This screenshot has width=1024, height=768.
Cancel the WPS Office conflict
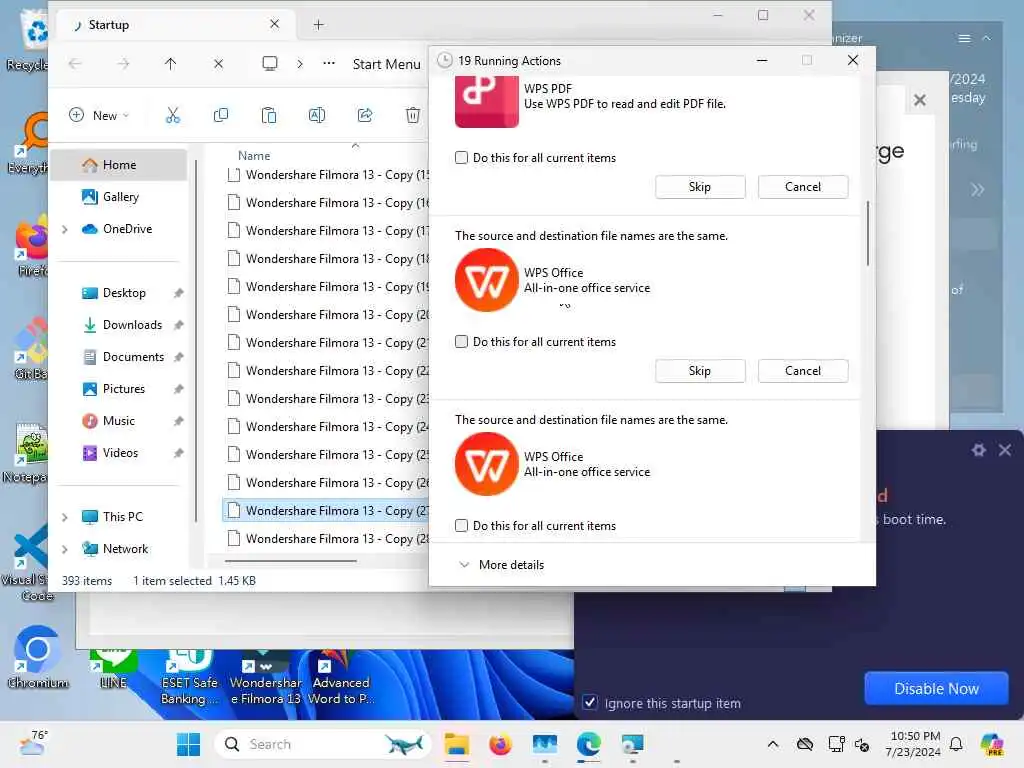coord(803,371)
